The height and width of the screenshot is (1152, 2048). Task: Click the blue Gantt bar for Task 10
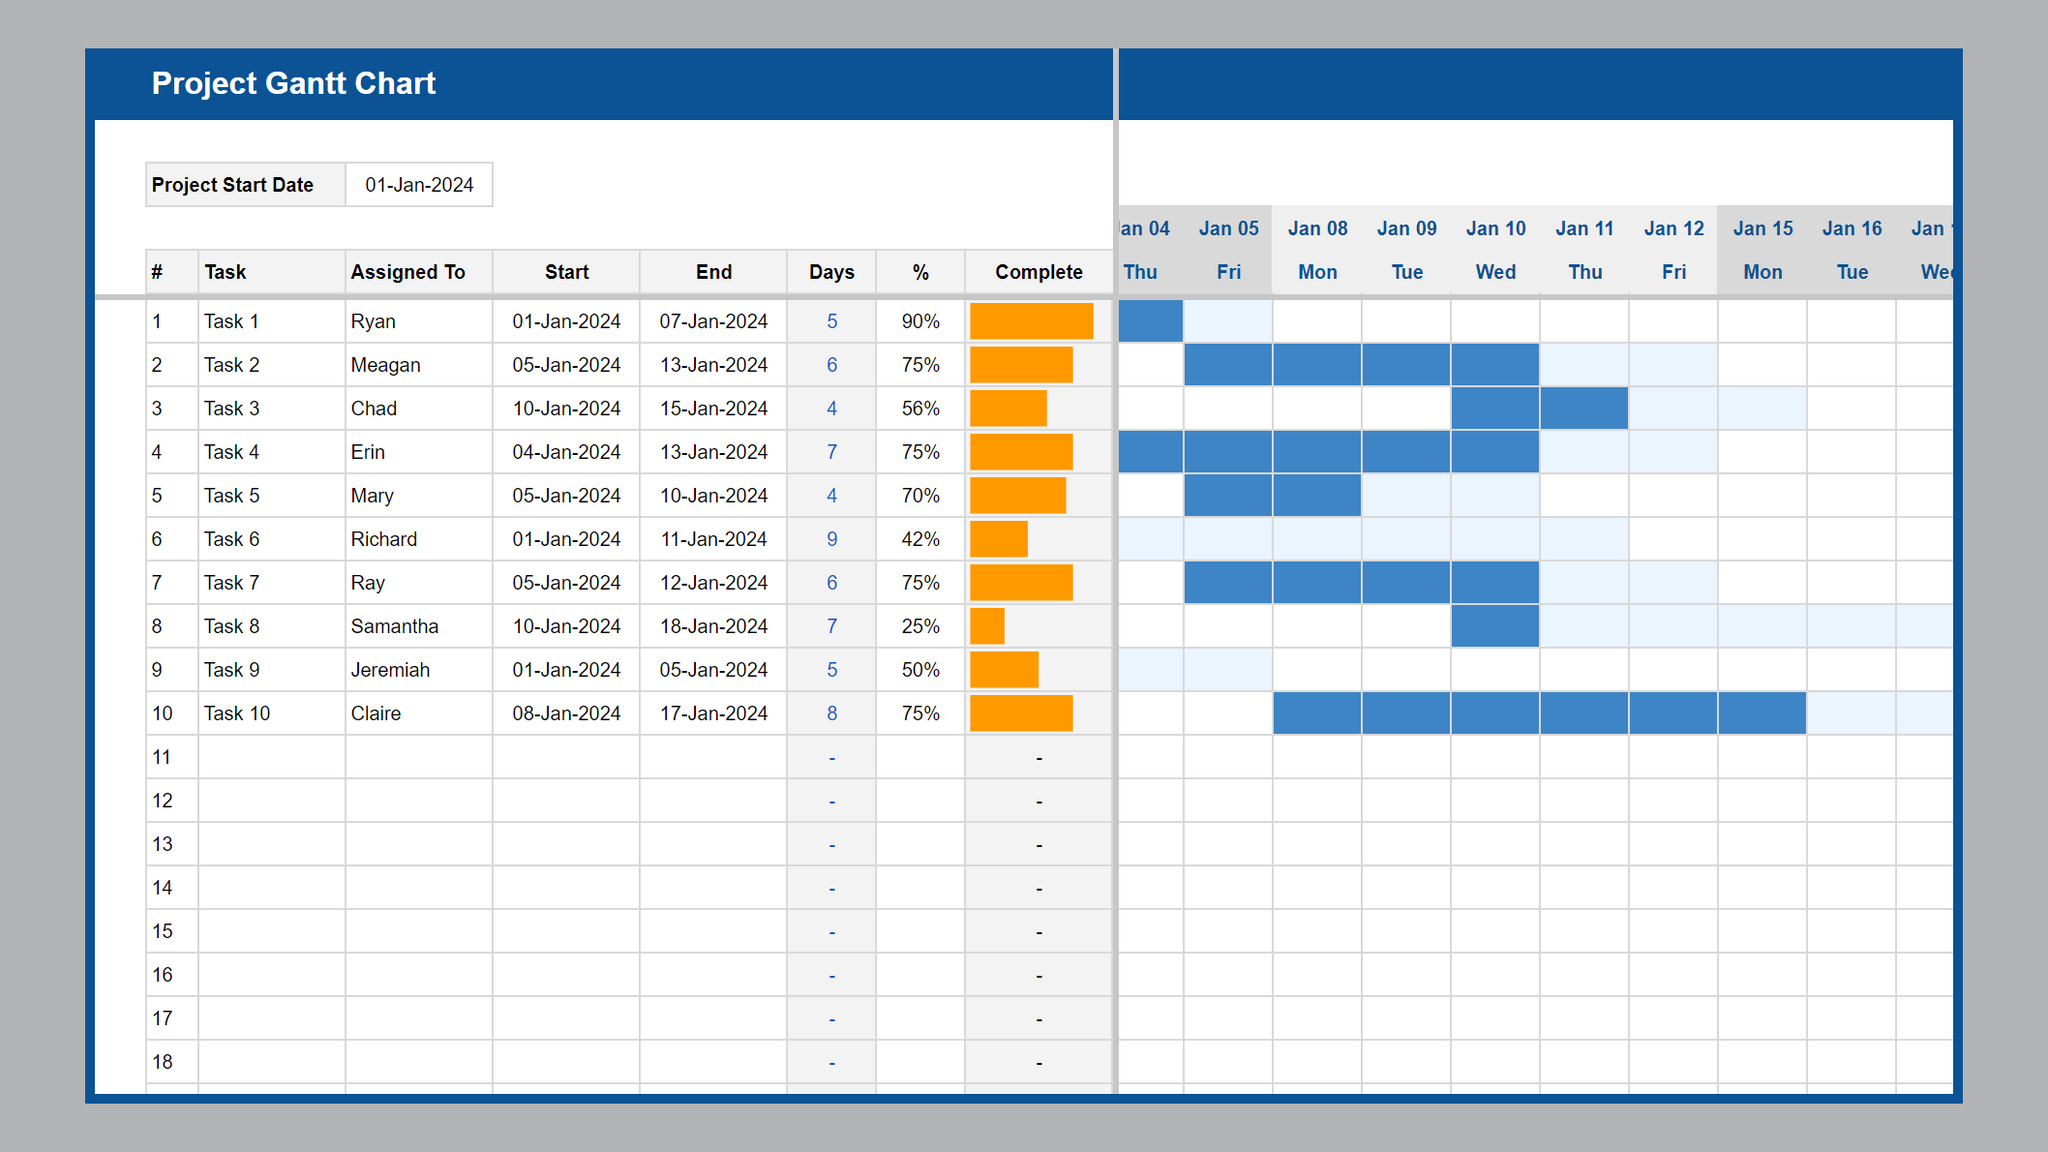(x=1540, y=713)
